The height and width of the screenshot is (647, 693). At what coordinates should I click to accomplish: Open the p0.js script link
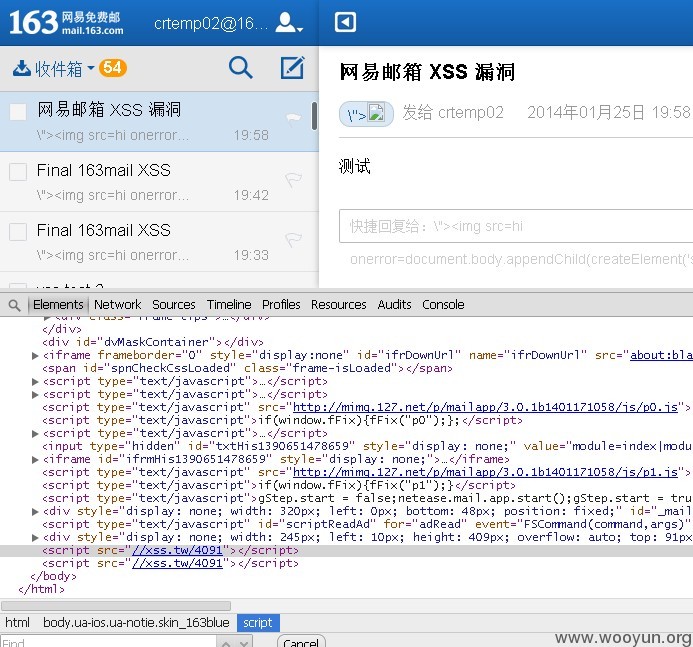point(485,407)
